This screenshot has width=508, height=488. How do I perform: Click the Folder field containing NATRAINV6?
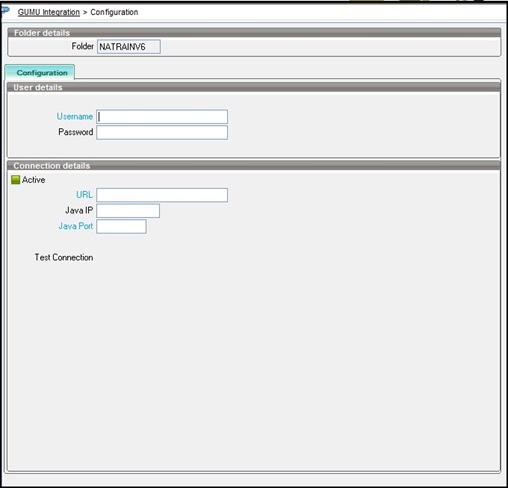tap(129, 47)
